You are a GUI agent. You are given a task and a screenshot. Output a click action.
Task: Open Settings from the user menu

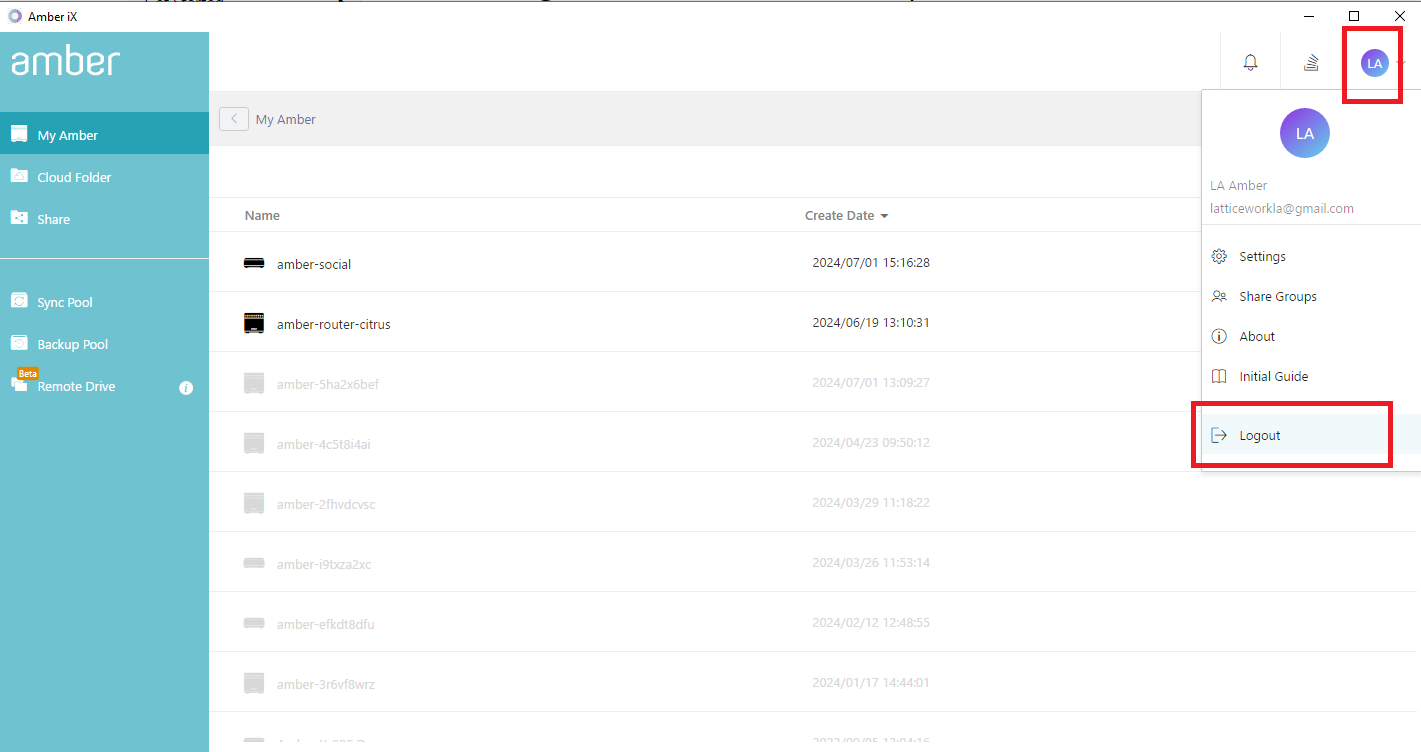coord(1311,256)
